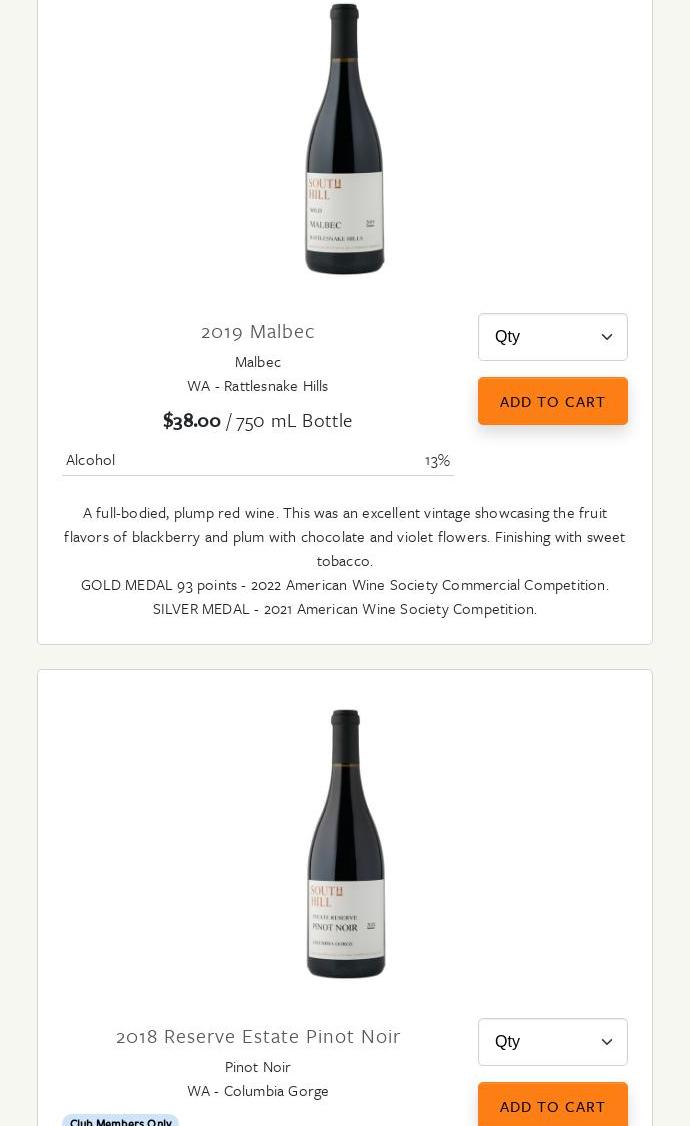The height and width of the screenshot is (1126, 690).
Task: Click the Club Members Only badge
Action: coord(120,1122)
